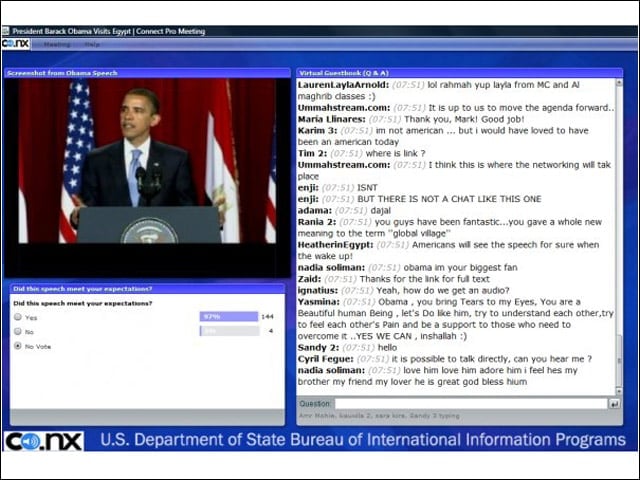Click LaurenLaylaArnold's name in chat
Image resolution: width=640 pixels, height=480 pixels.
click(x=343, y=85)
